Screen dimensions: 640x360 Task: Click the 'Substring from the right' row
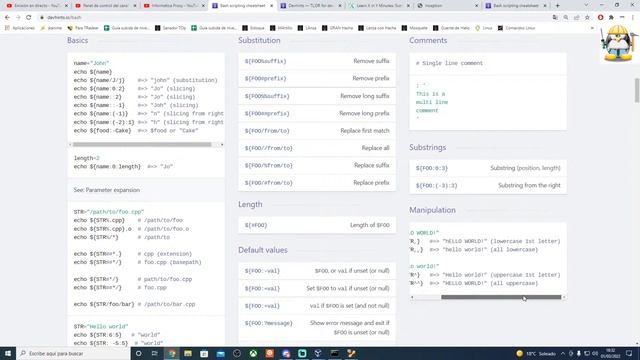488,185
